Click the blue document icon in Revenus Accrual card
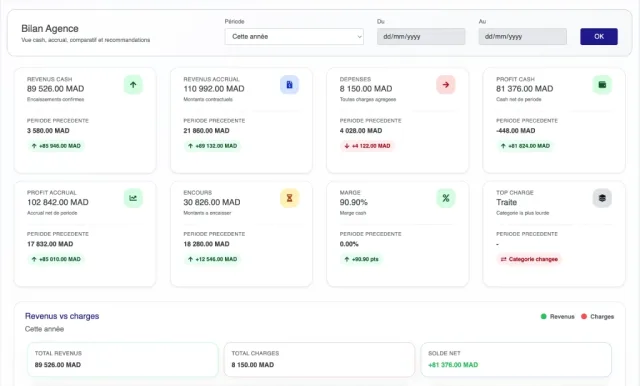 click(289, 85)
